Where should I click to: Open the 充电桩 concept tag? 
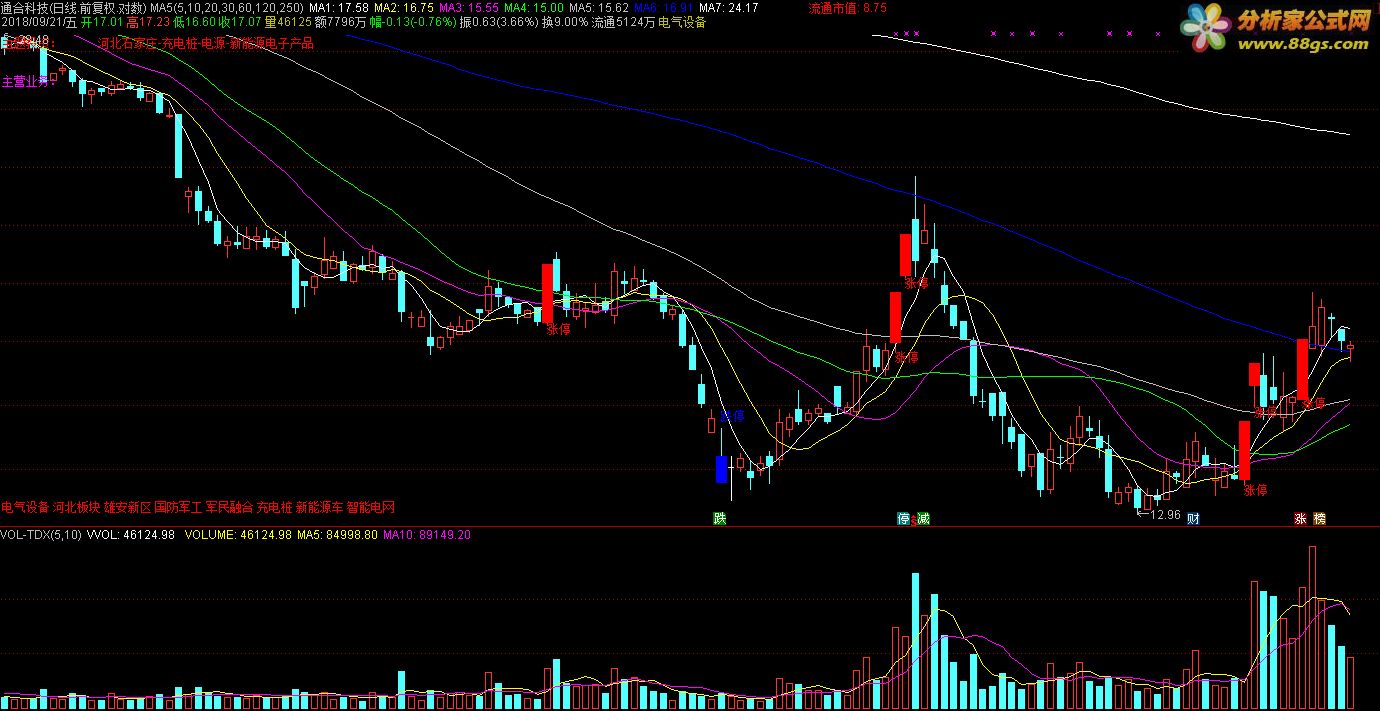274,507
